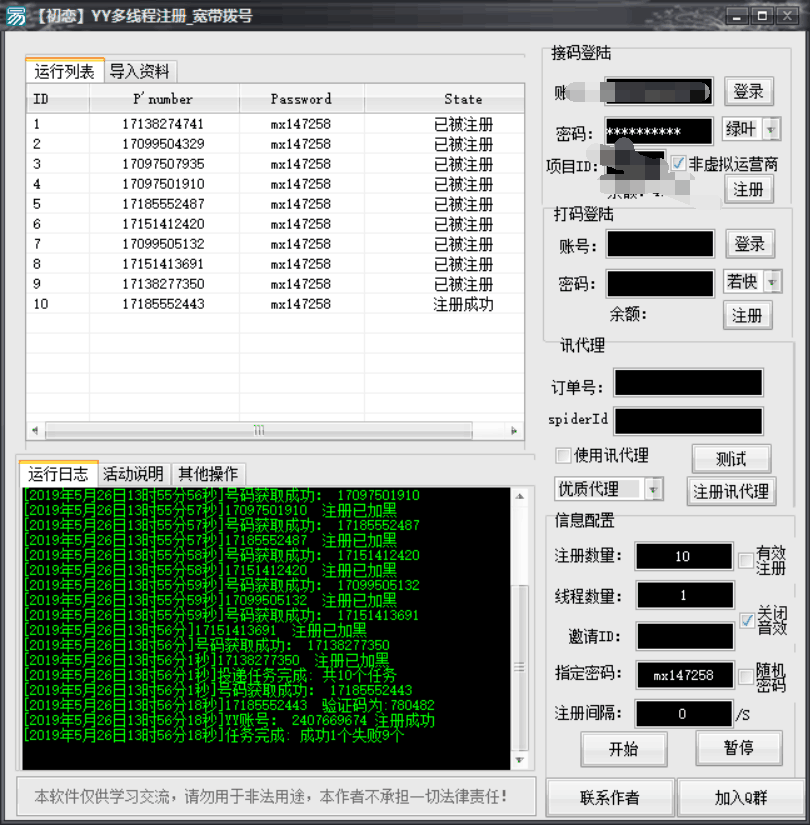
Task: Open the 活动说明 tab
Action: tap(133, 474)
